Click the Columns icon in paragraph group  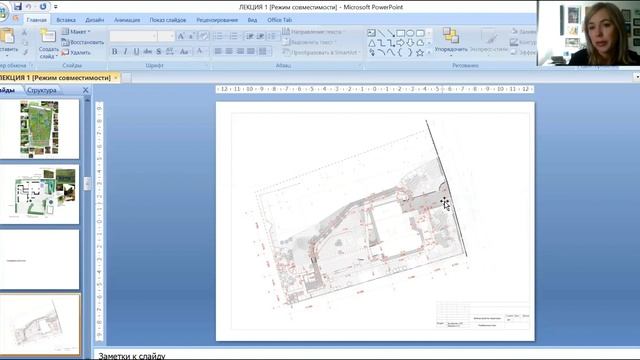tap(264, 51)
